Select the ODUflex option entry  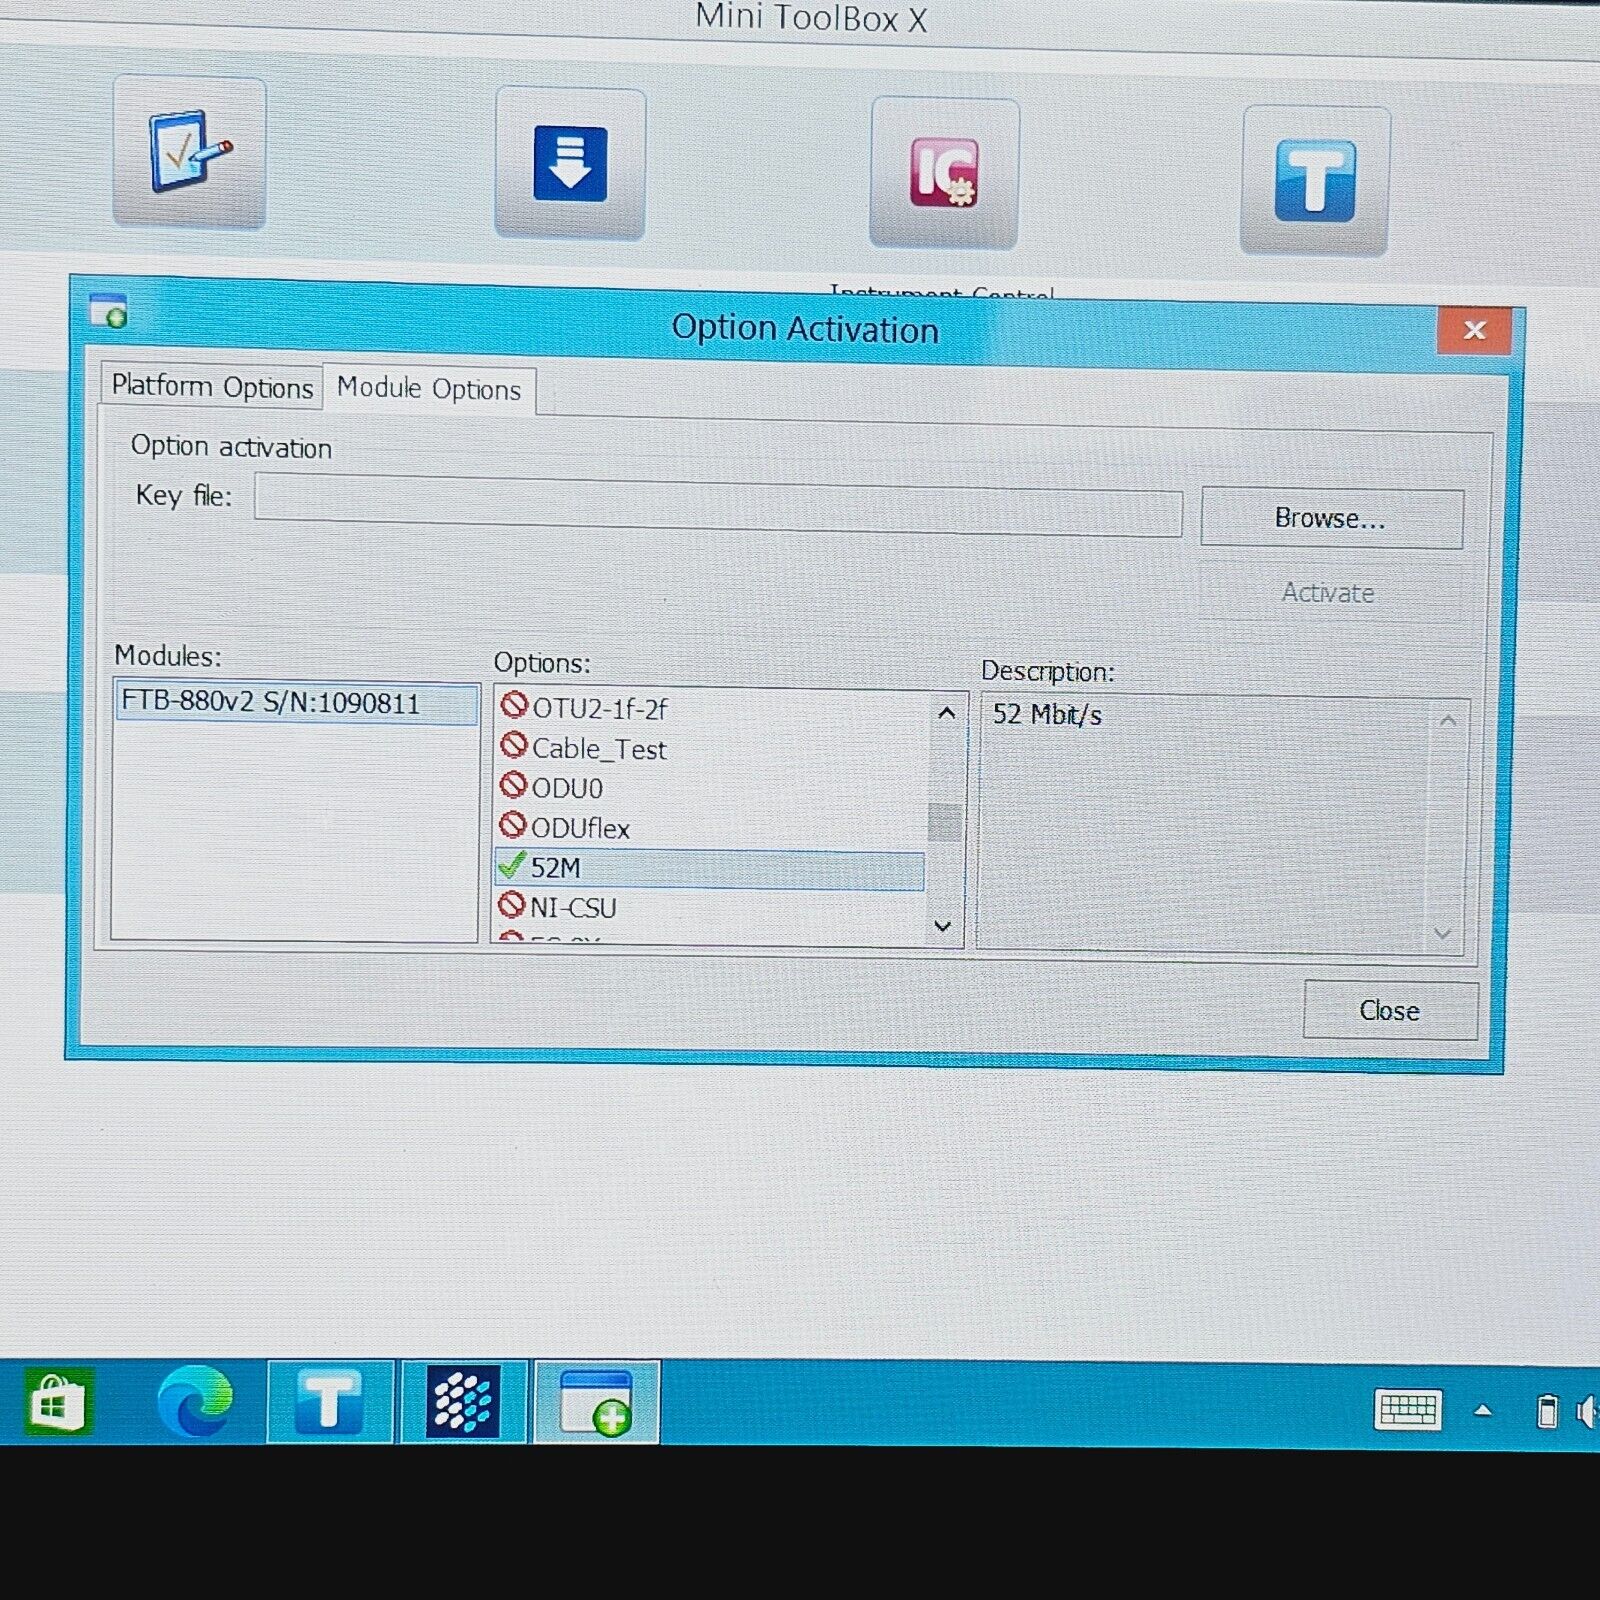[580, 828]
